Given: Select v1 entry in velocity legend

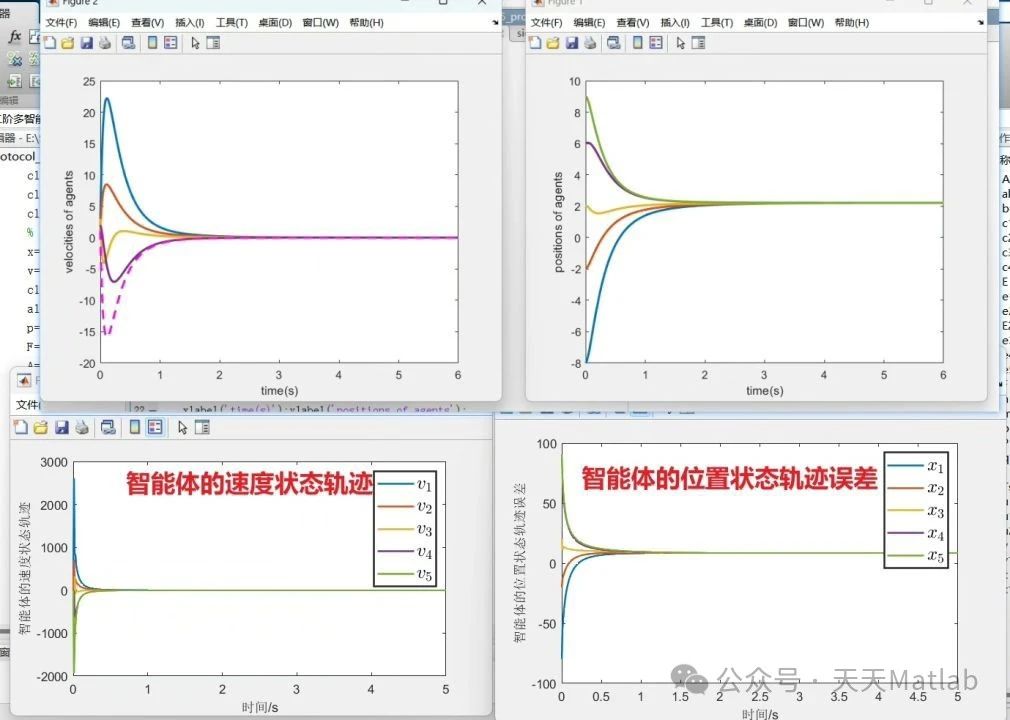Looking at the screenshot, I should (405, 484).
